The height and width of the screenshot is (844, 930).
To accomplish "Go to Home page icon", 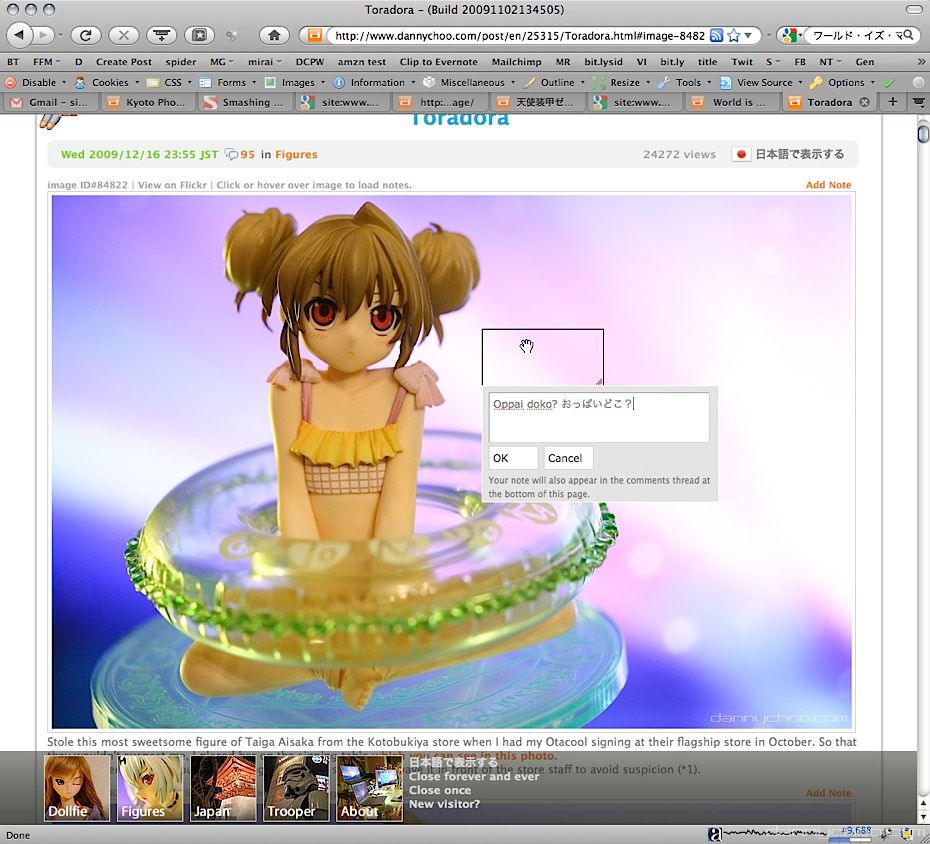I will pyautogui.click(x=273, y=35).
